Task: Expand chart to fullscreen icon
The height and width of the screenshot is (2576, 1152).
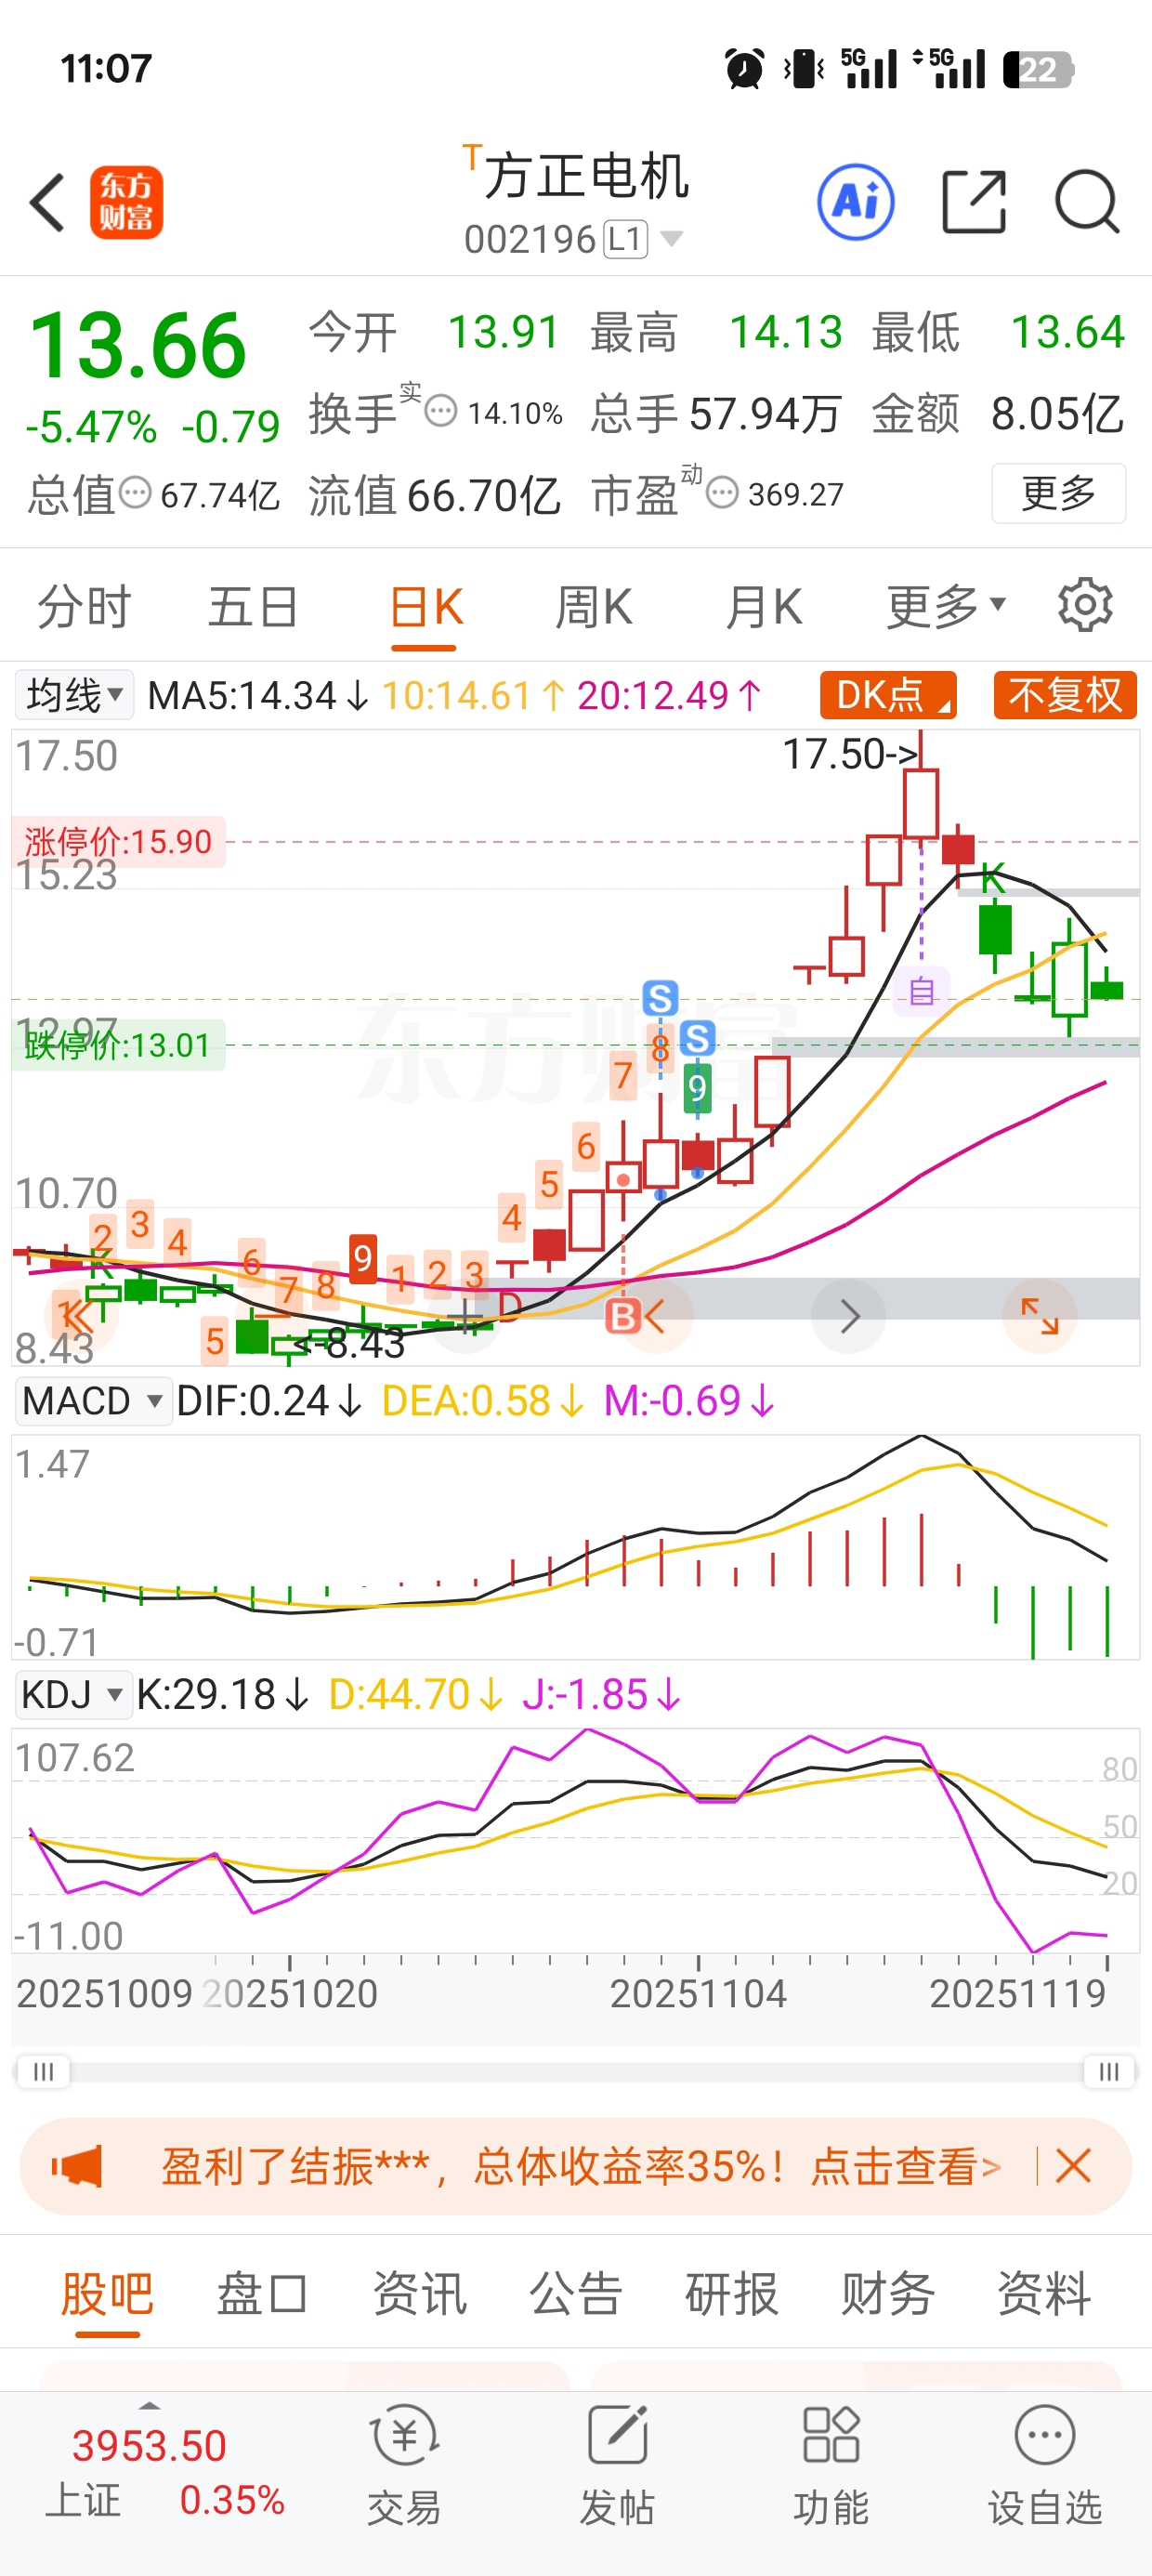Action: click(x=1039, y=1316)
